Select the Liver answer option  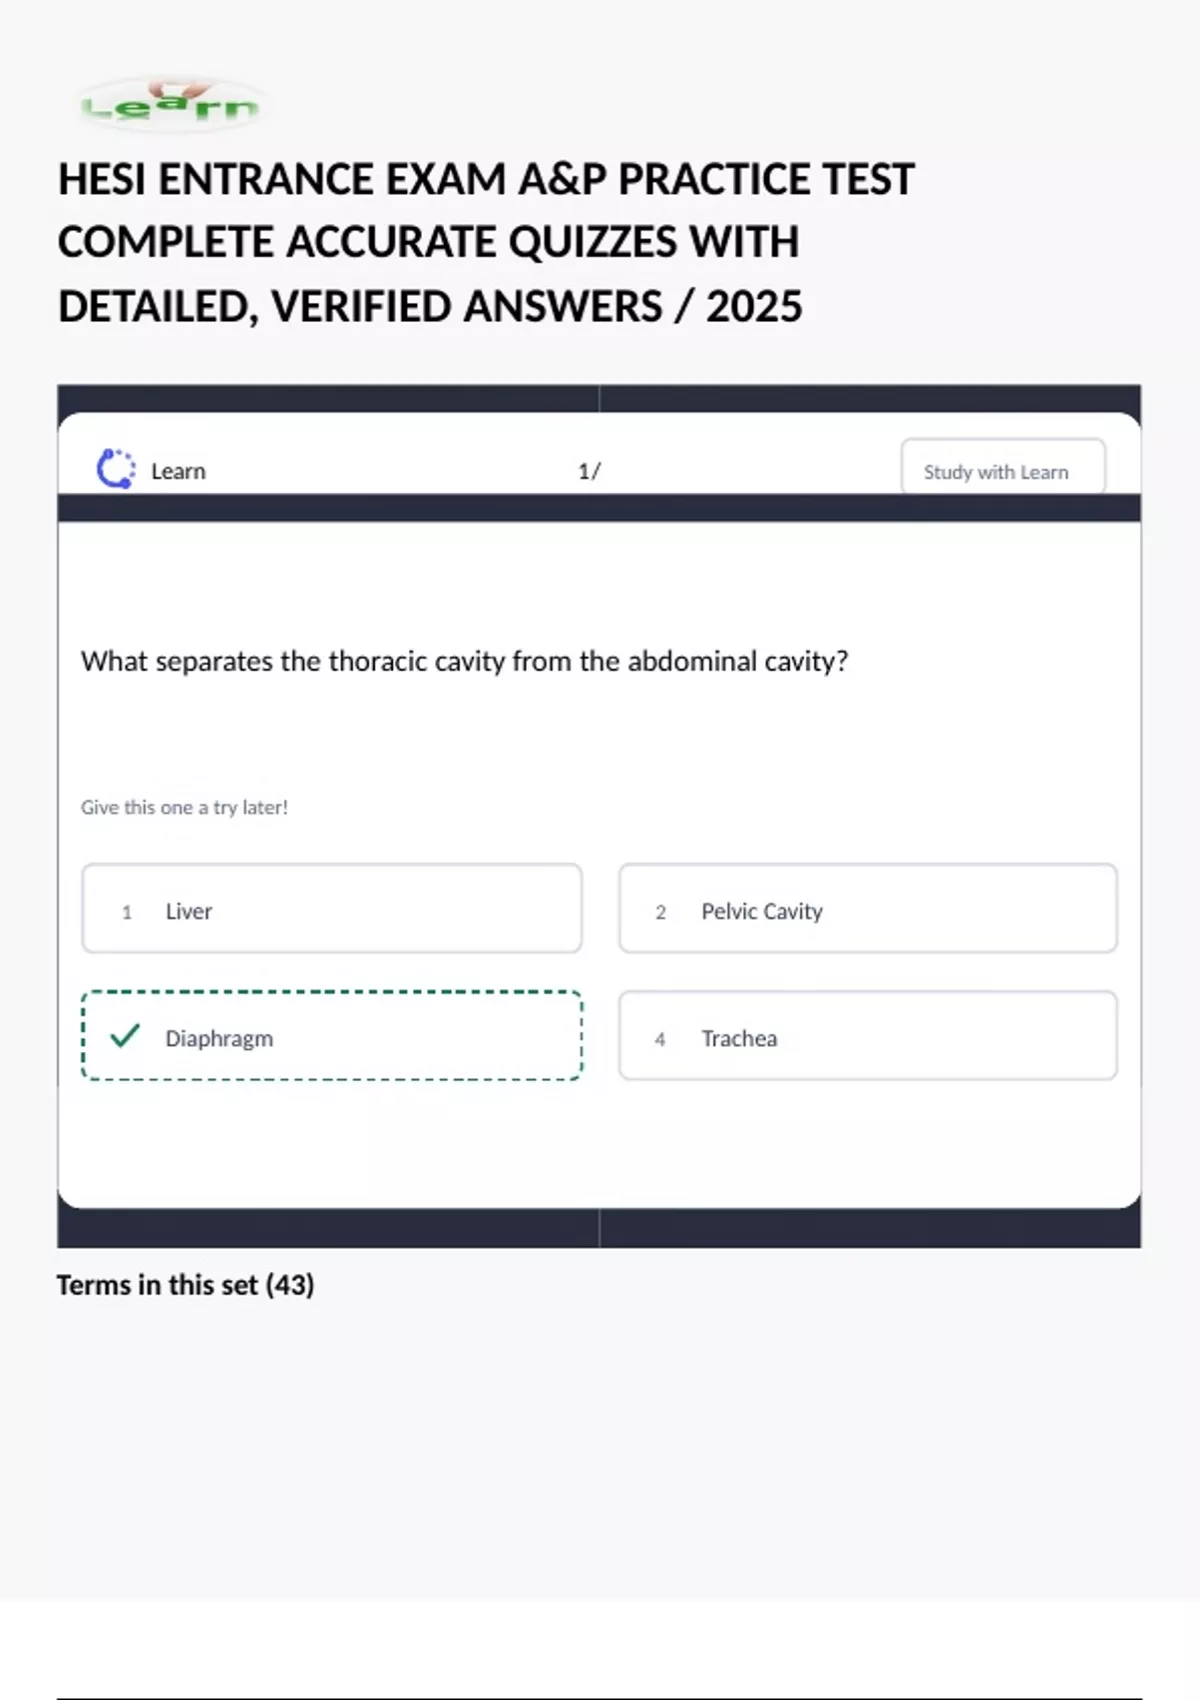(x=331, y=908)
